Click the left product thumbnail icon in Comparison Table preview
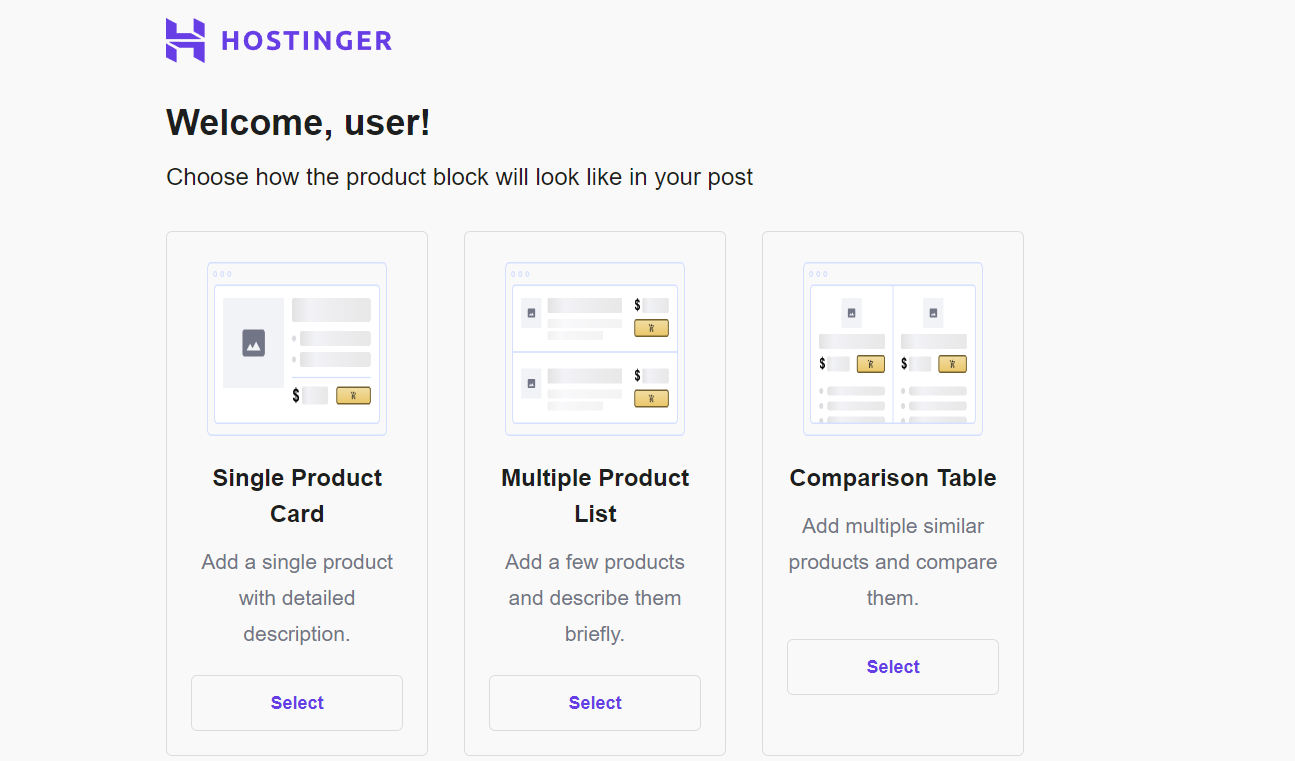 (x=851, y=311)
